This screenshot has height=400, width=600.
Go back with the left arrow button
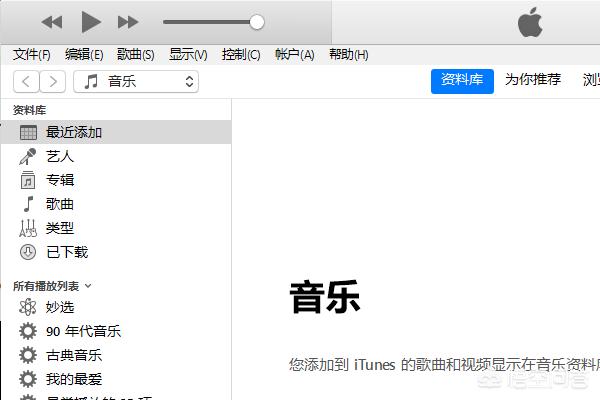click(x=26, y=82)
